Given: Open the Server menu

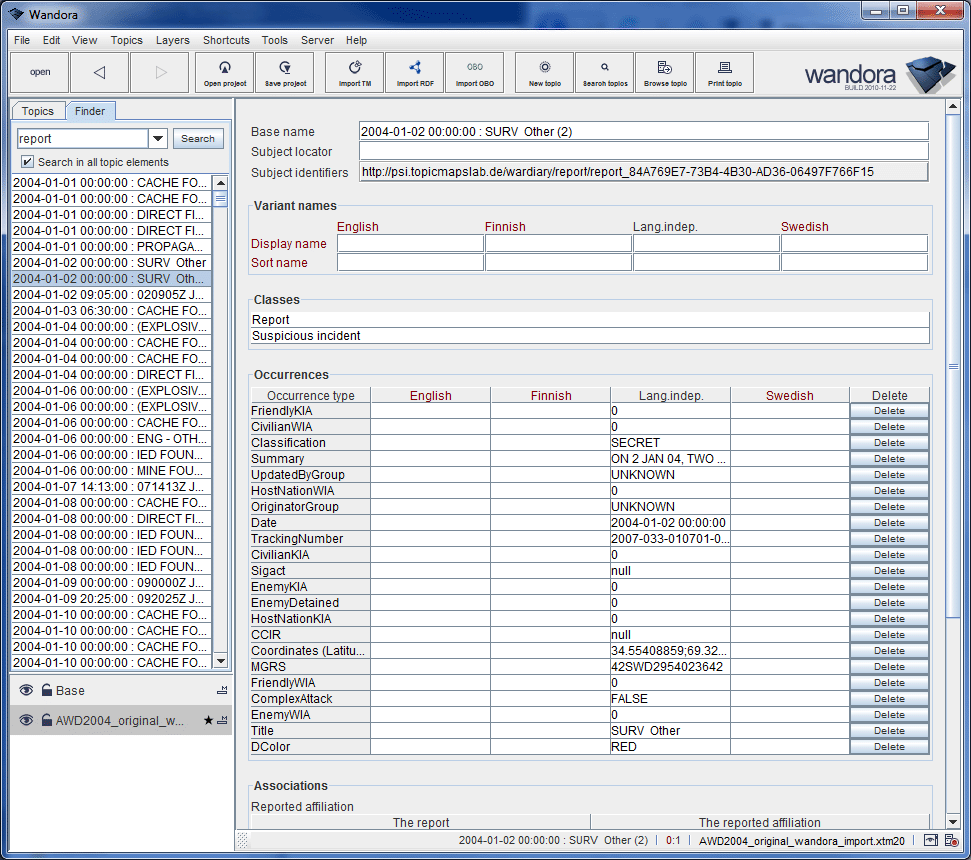Looking at the screenshot, I should point(317,40).
